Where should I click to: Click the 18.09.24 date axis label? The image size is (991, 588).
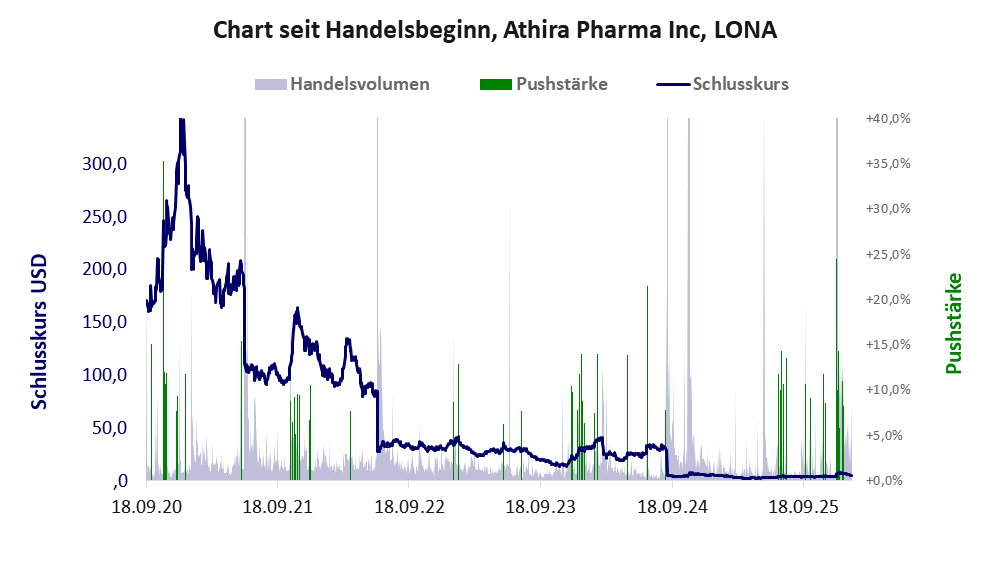coord(672,507)
